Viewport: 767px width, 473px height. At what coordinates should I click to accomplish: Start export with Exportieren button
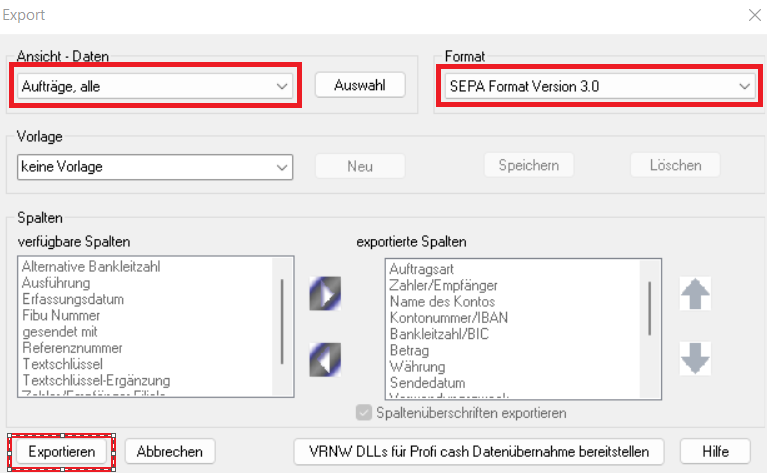[x=62, y=451]
